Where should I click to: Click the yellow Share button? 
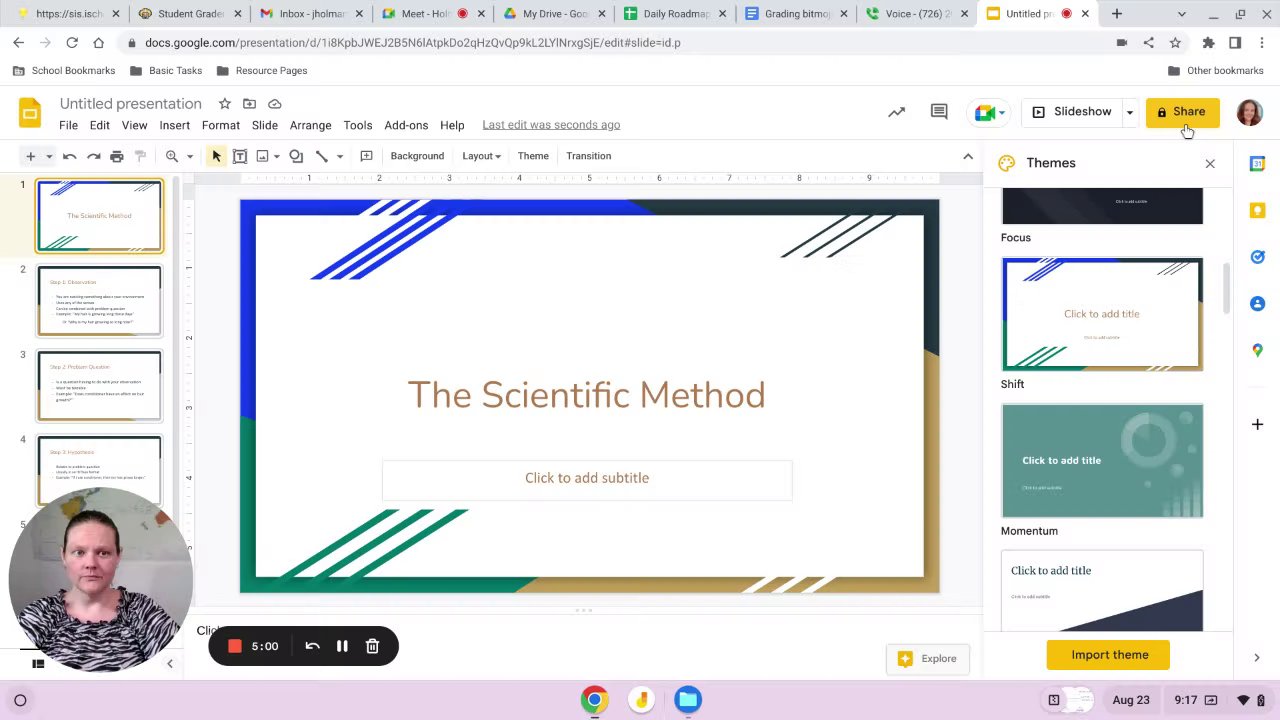pos(1182,112)
